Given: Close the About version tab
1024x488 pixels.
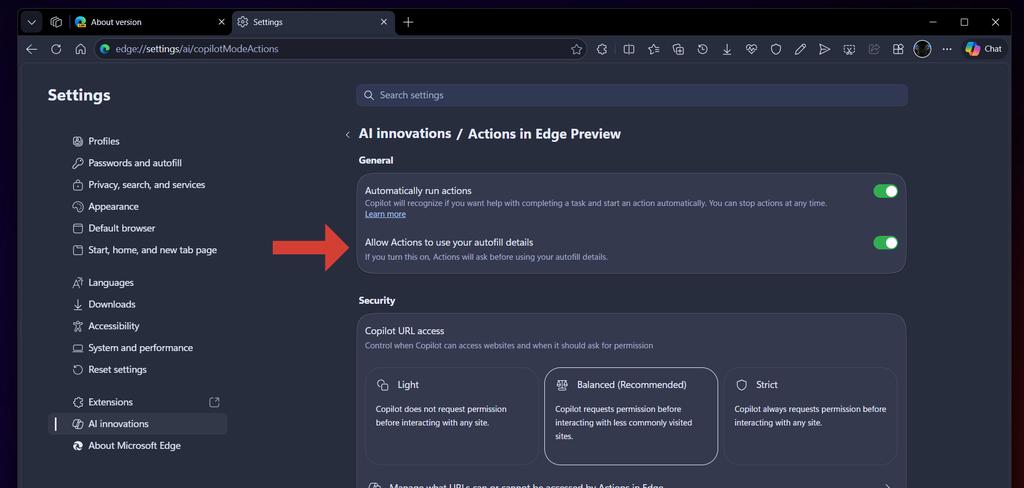Looking at the screenshot, I should 221,22.
